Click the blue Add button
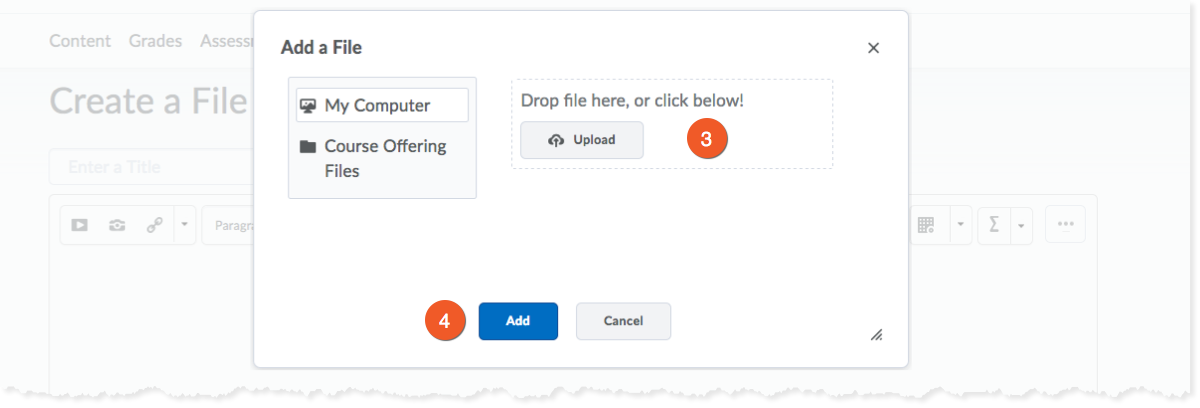 point(517,321)
